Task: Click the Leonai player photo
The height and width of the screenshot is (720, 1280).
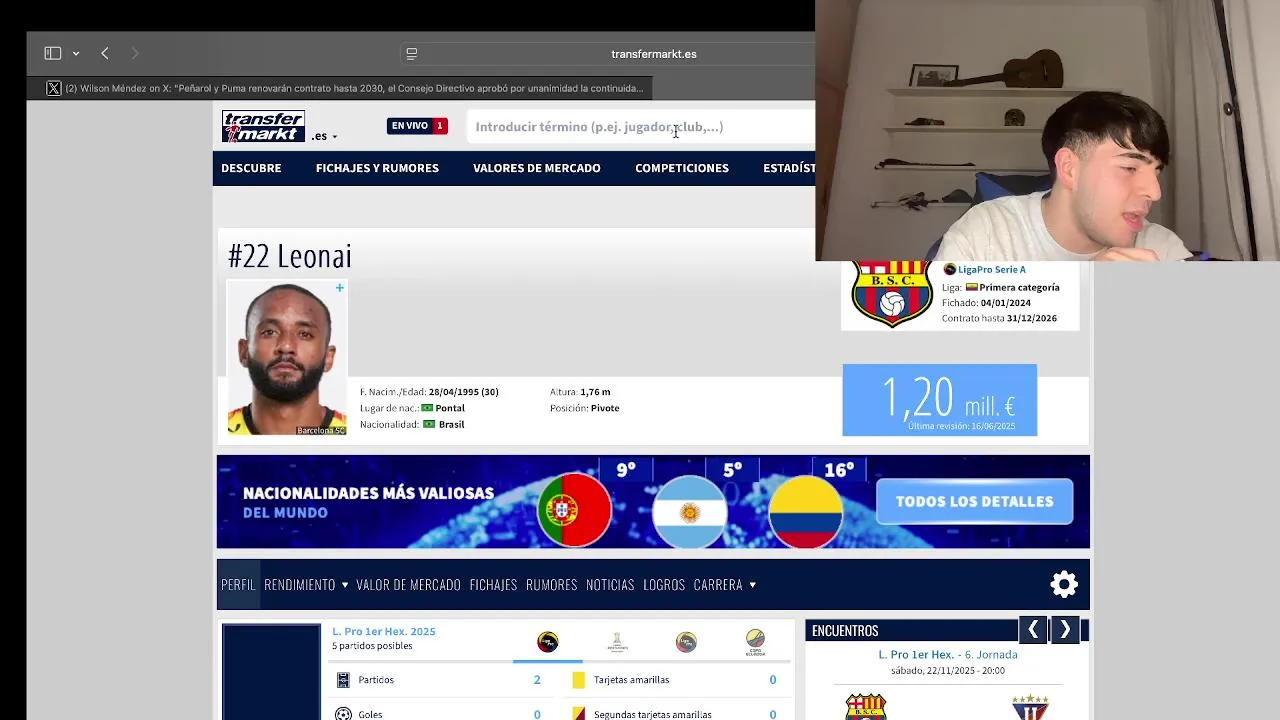Action: point(287,358)
